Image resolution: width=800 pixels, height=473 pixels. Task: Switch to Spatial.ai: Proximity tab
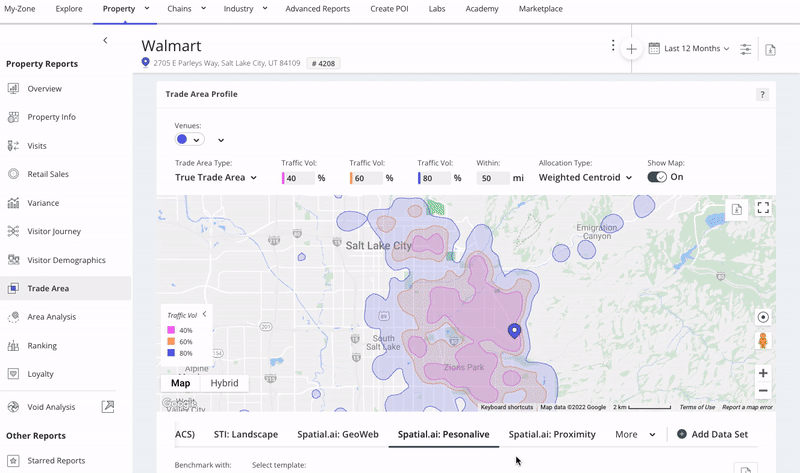(552, 434)
